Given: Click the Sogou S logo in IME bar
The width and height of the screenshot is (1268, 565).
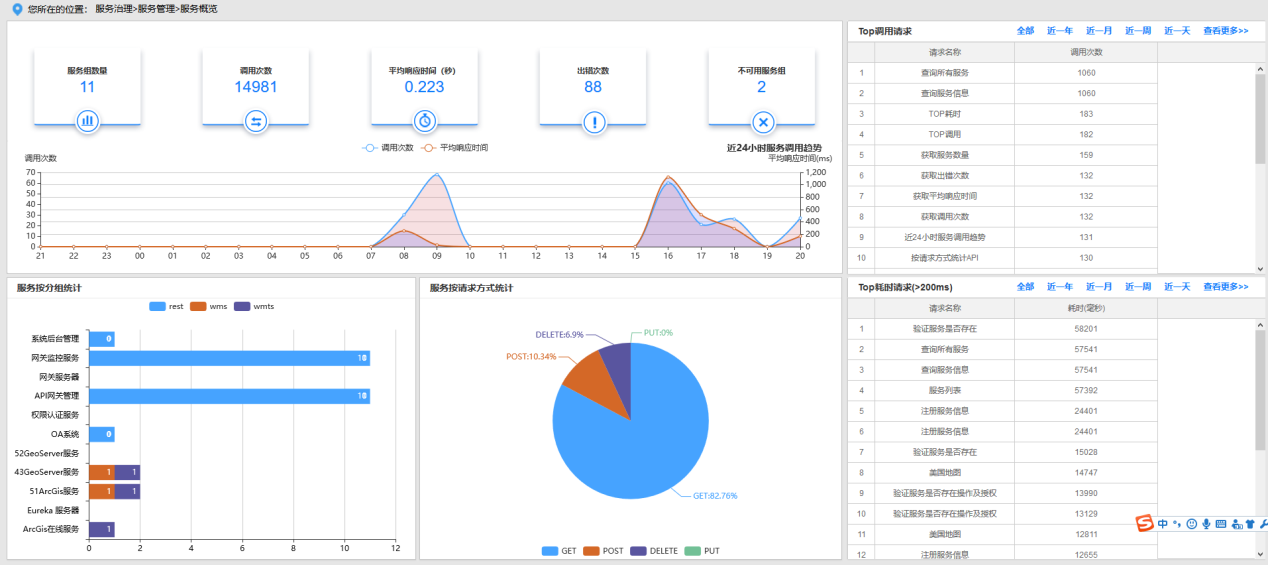Looking at the screenshot, I should click(x=1145, y=523).
